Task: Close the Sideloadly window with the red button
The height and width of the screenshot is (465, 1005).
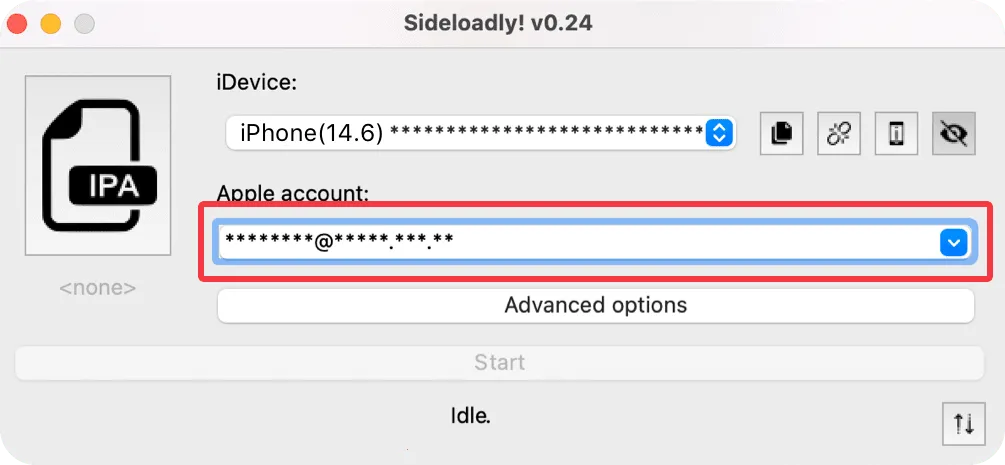Action: [17, 23]
